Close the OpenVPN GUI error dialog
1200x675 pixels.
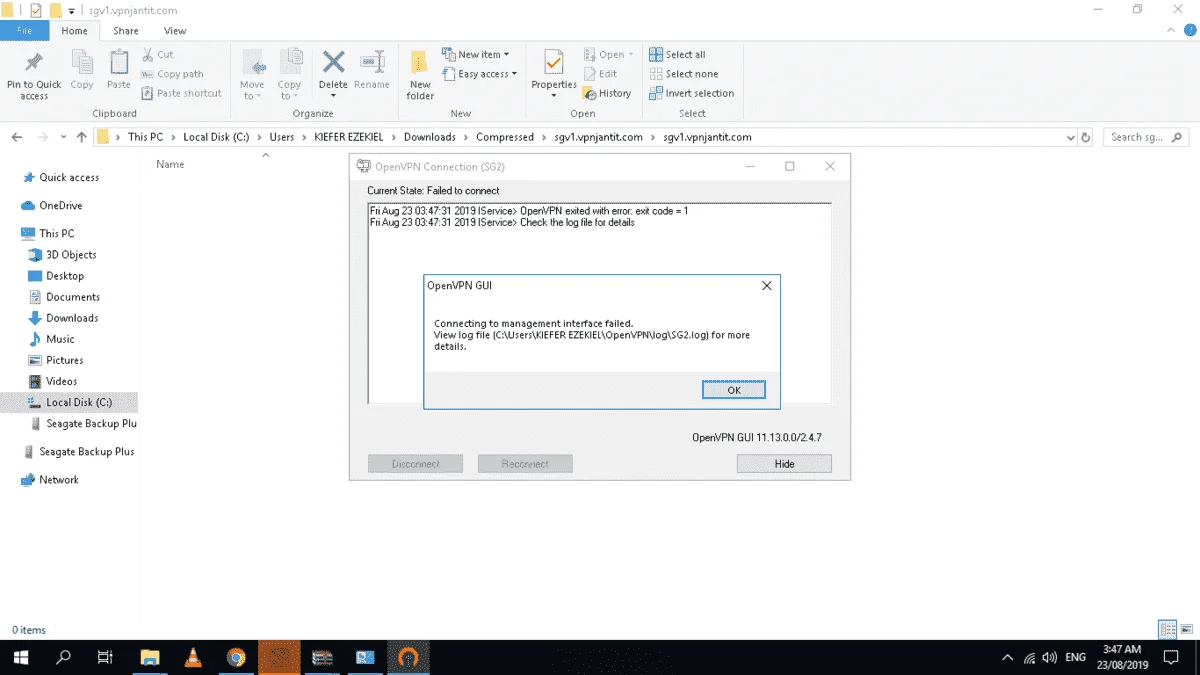tap(766, 286)
